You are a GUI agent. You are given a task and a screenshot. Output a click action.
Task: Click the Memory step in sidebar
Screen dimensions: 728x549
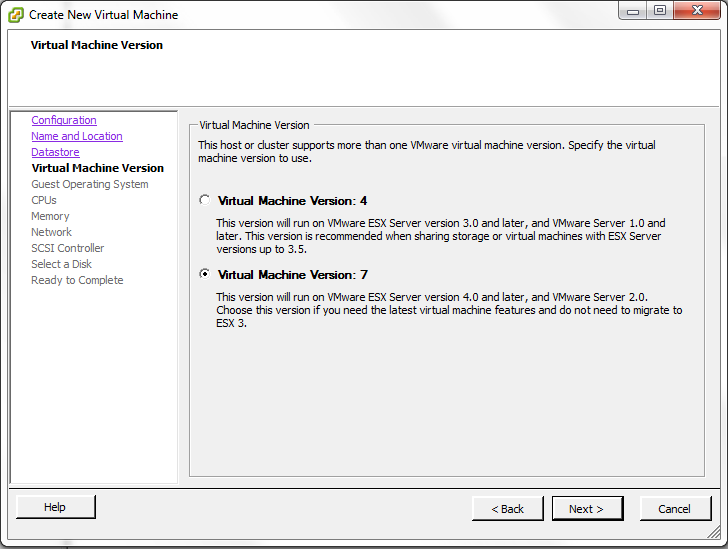[50, 216]
